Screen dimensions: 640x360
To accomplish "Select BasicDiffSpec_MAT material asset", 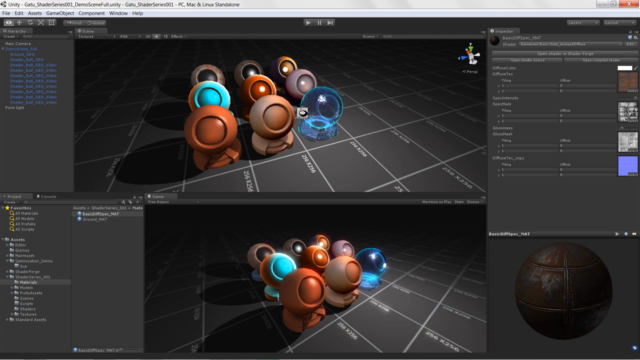I will 100,214.
